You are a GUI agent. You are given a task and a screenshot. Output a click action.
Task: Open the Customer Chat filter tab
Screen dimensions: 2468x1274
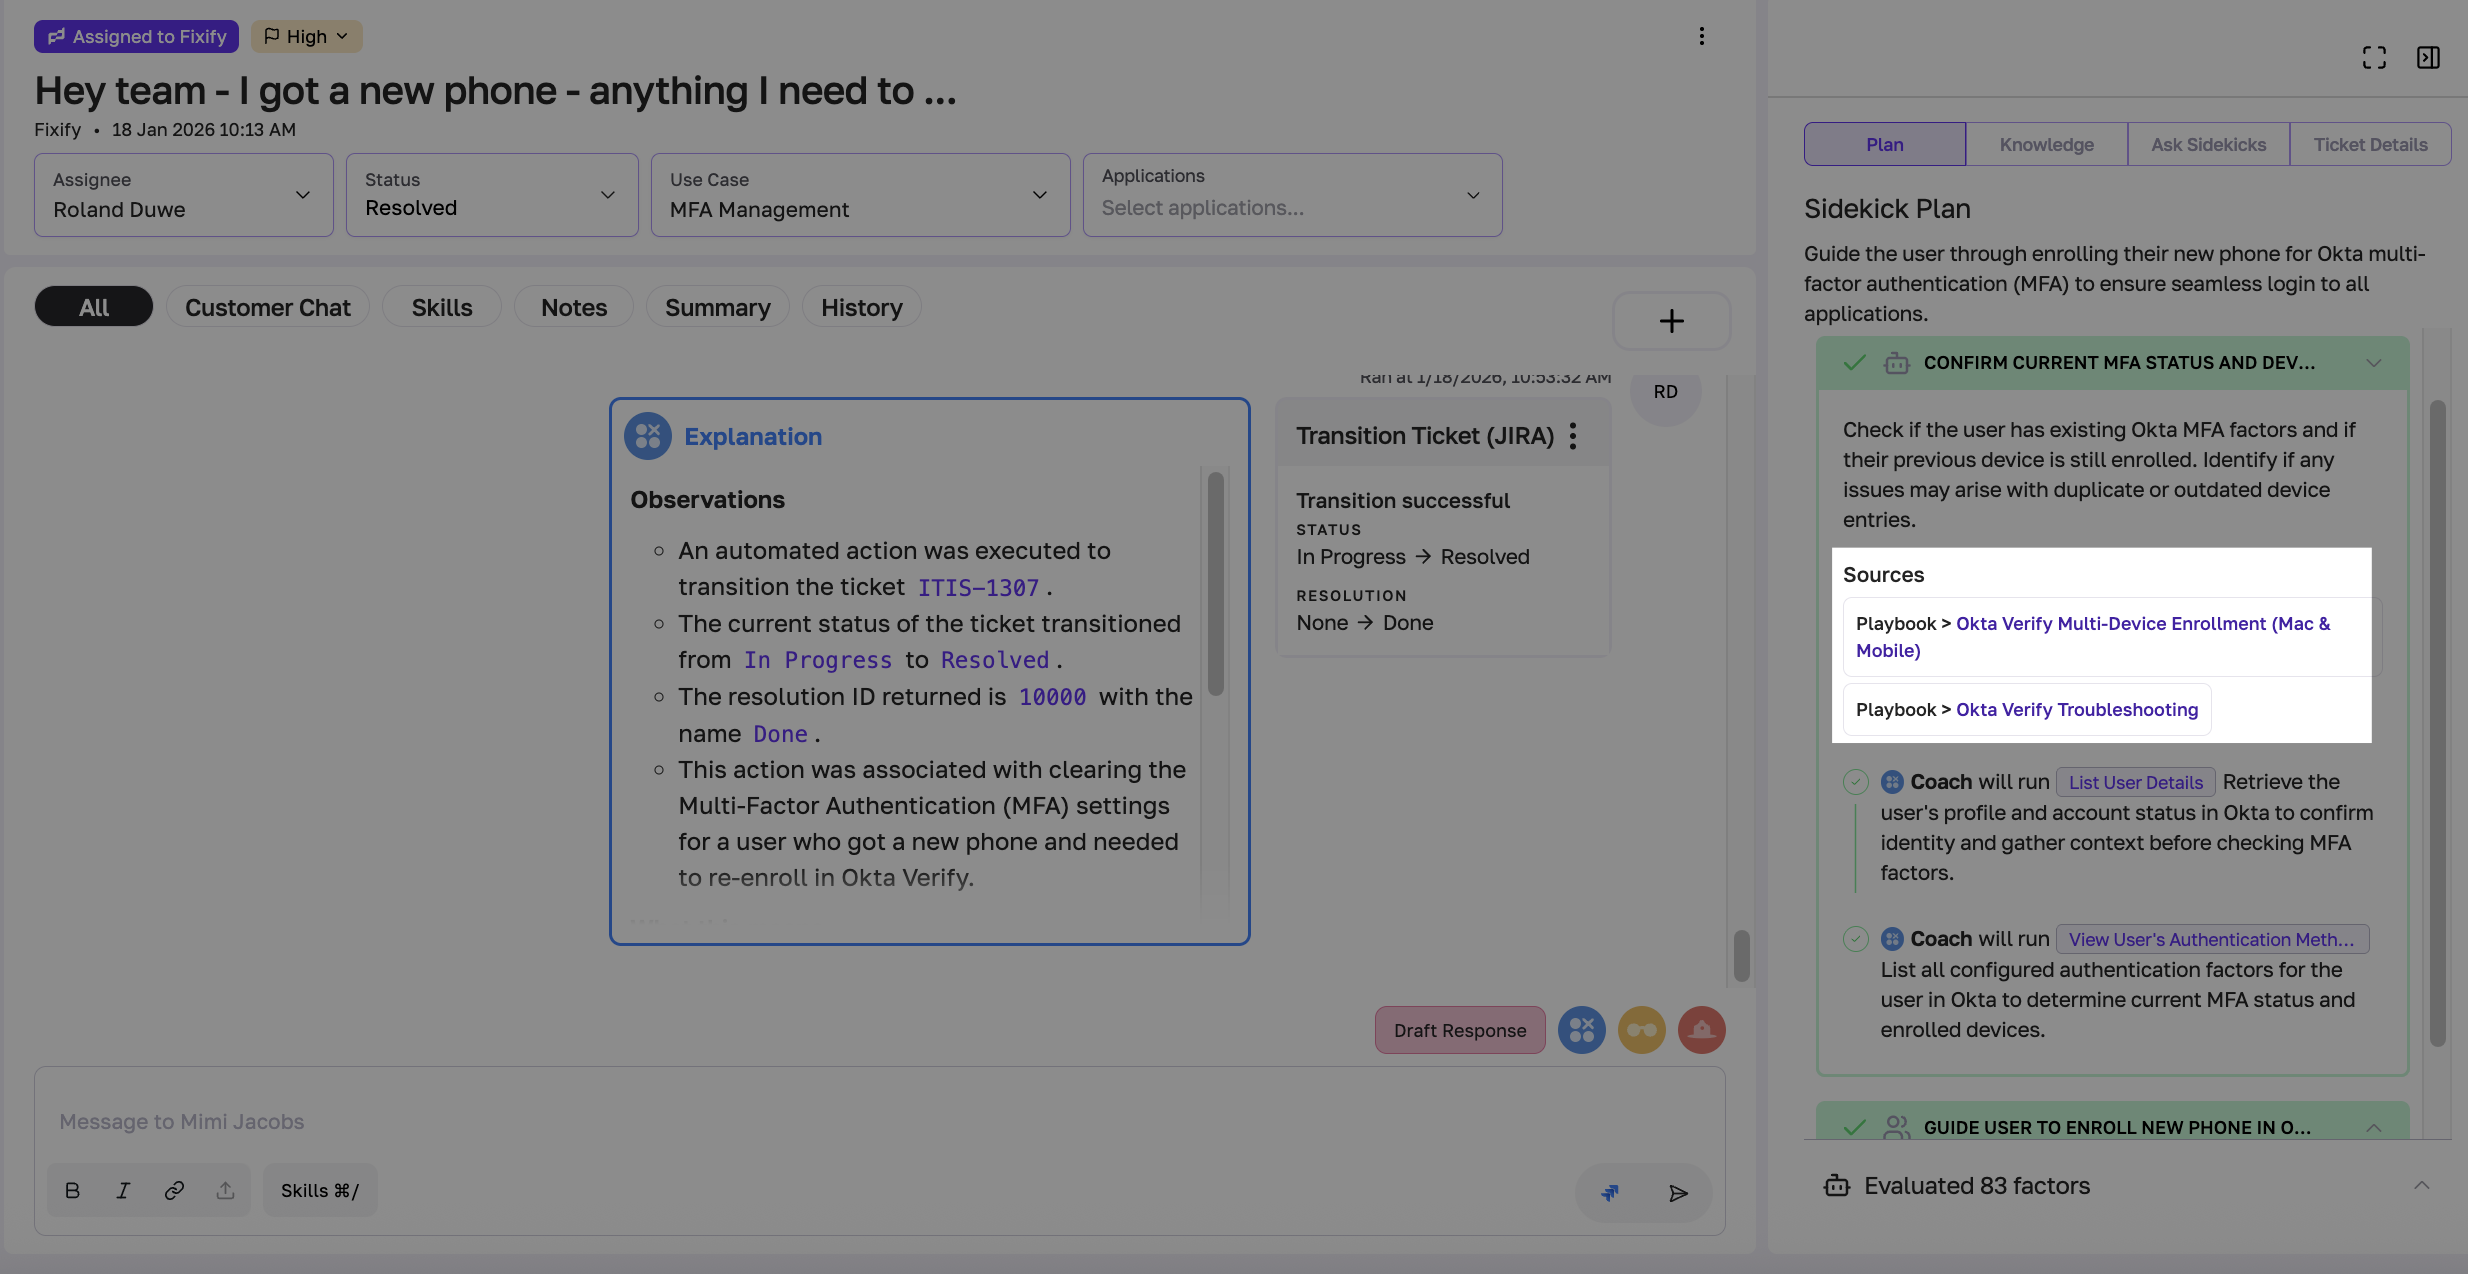point(268,306)
